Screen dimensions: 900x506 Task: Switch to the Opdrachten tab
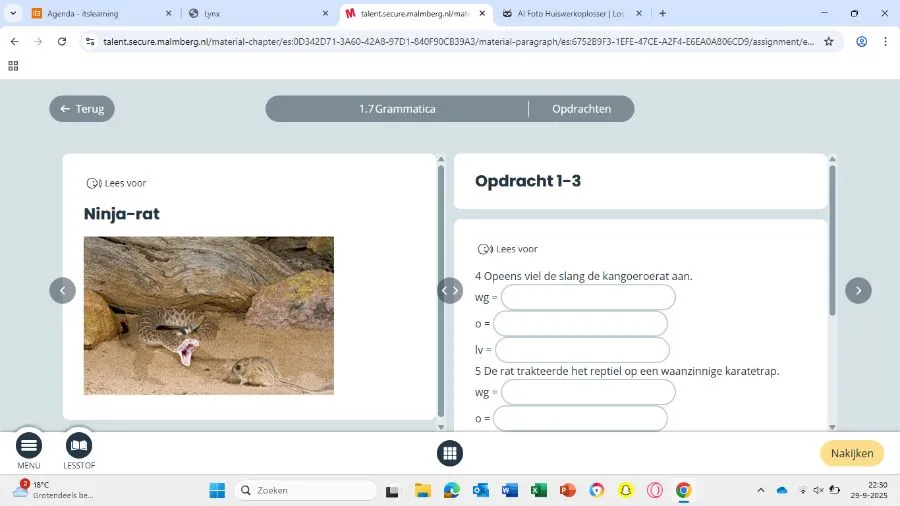click(x=581, y=109)
